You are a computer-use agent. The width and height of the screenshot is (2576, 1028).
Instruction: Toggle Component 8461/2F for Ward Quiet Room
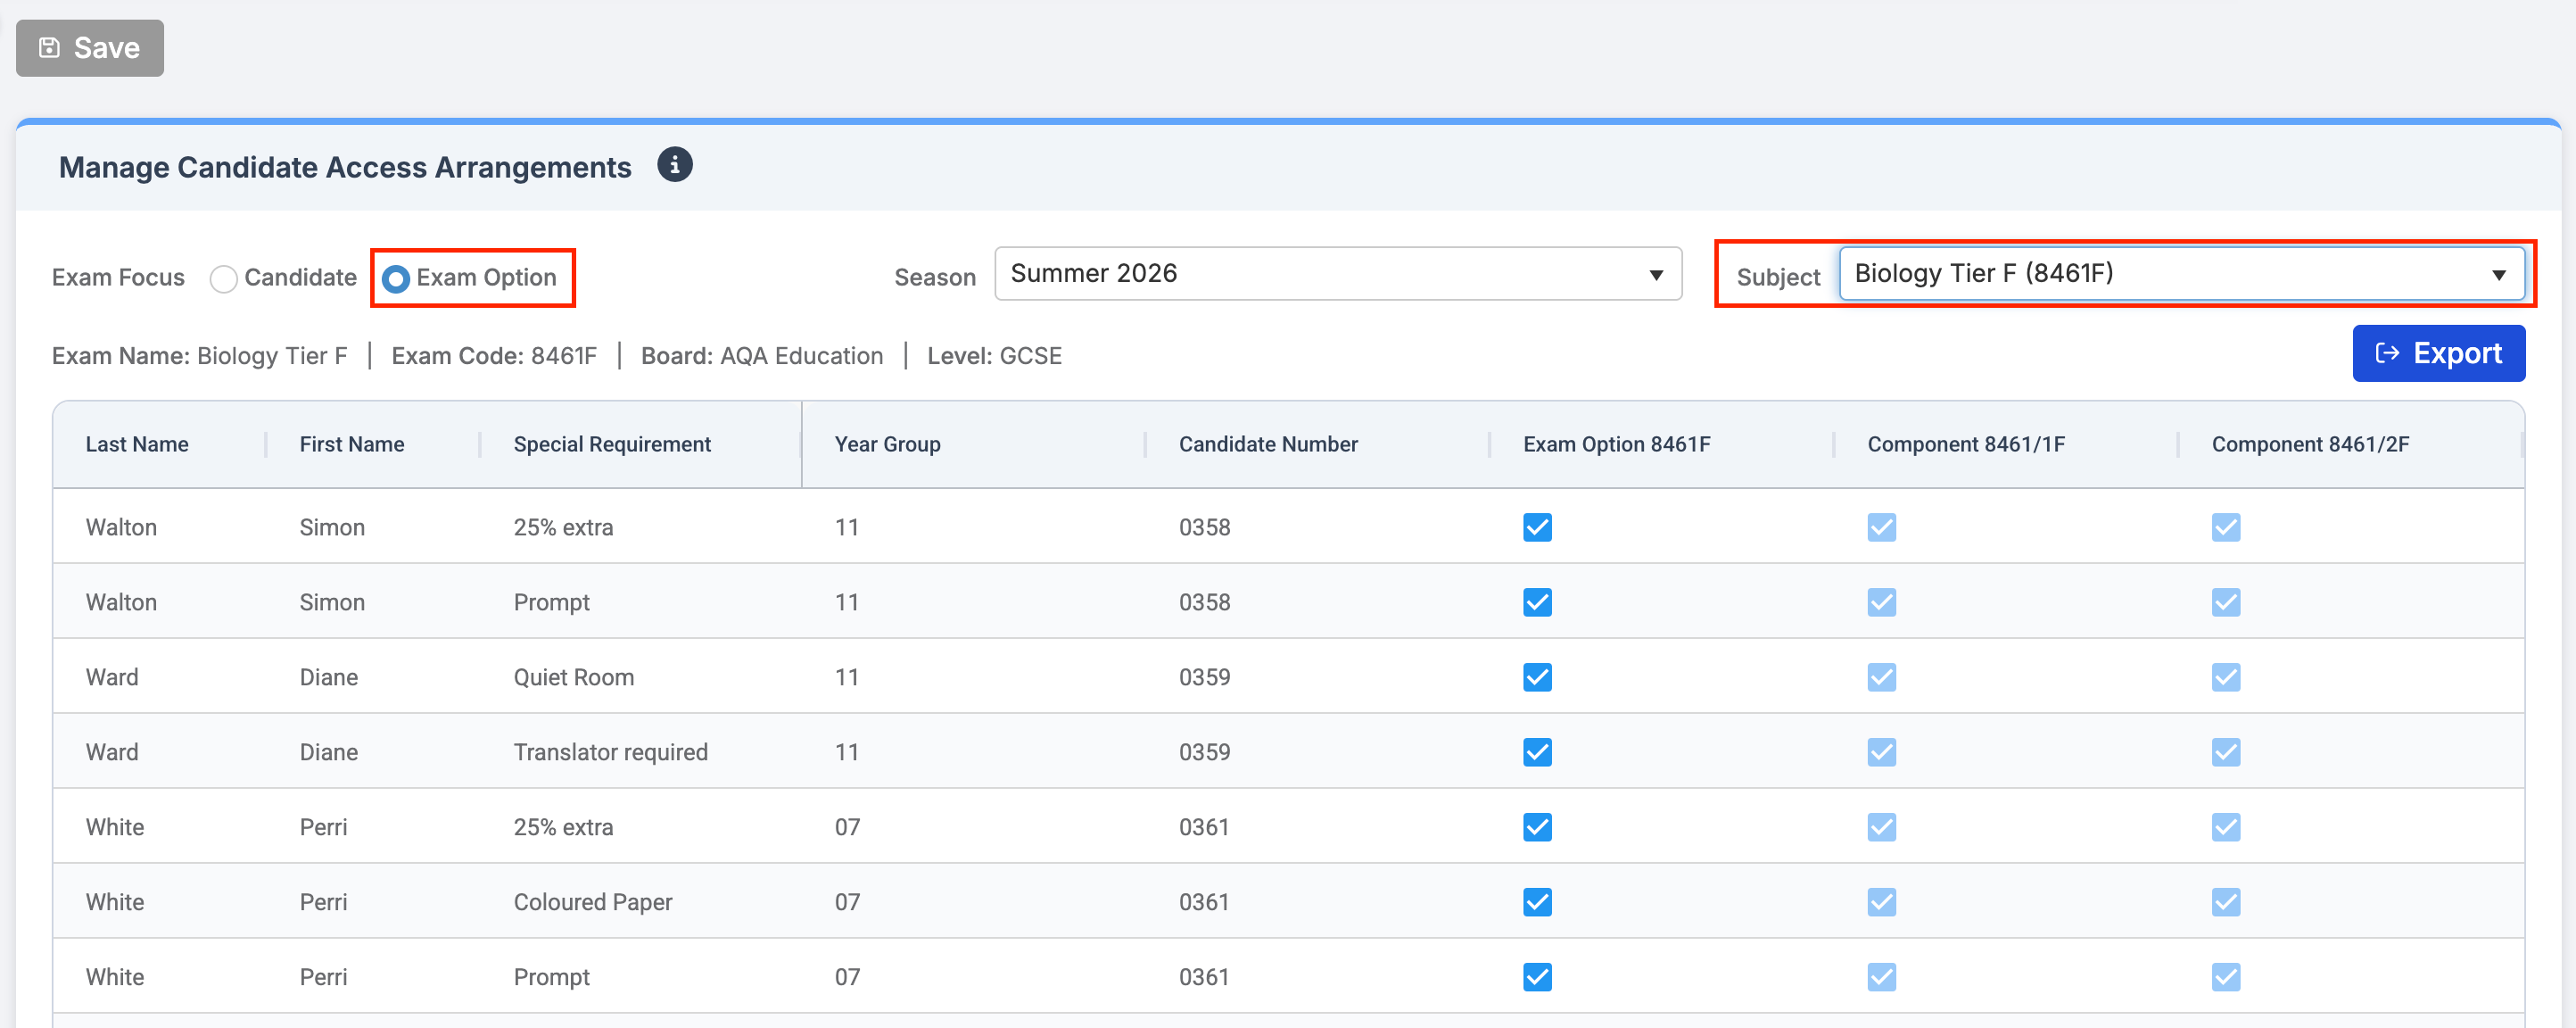coord(2225,677)
